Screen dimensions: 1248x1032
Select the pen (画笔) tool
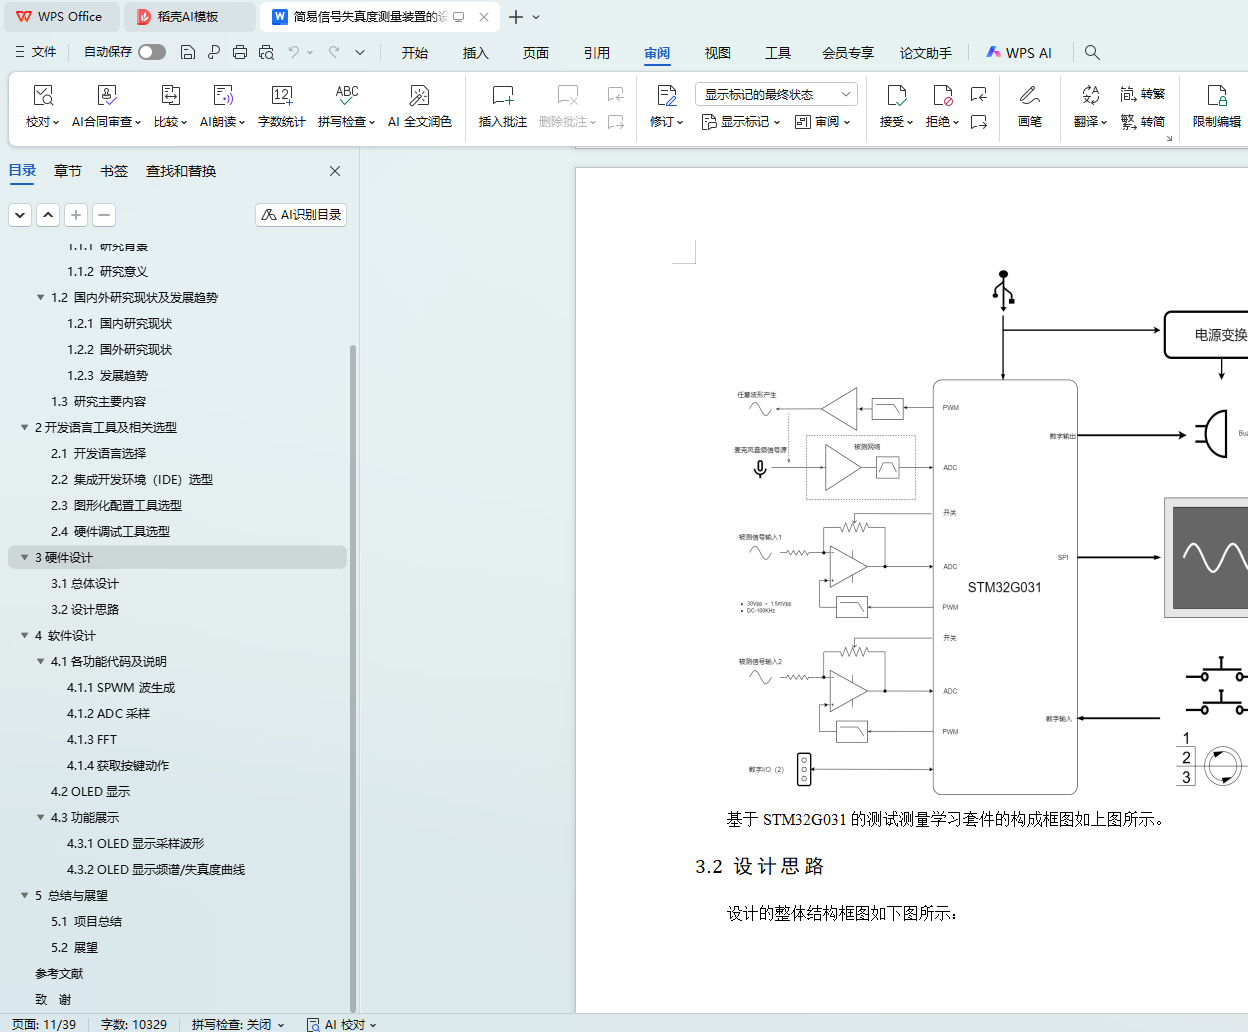coord(1029,106)
